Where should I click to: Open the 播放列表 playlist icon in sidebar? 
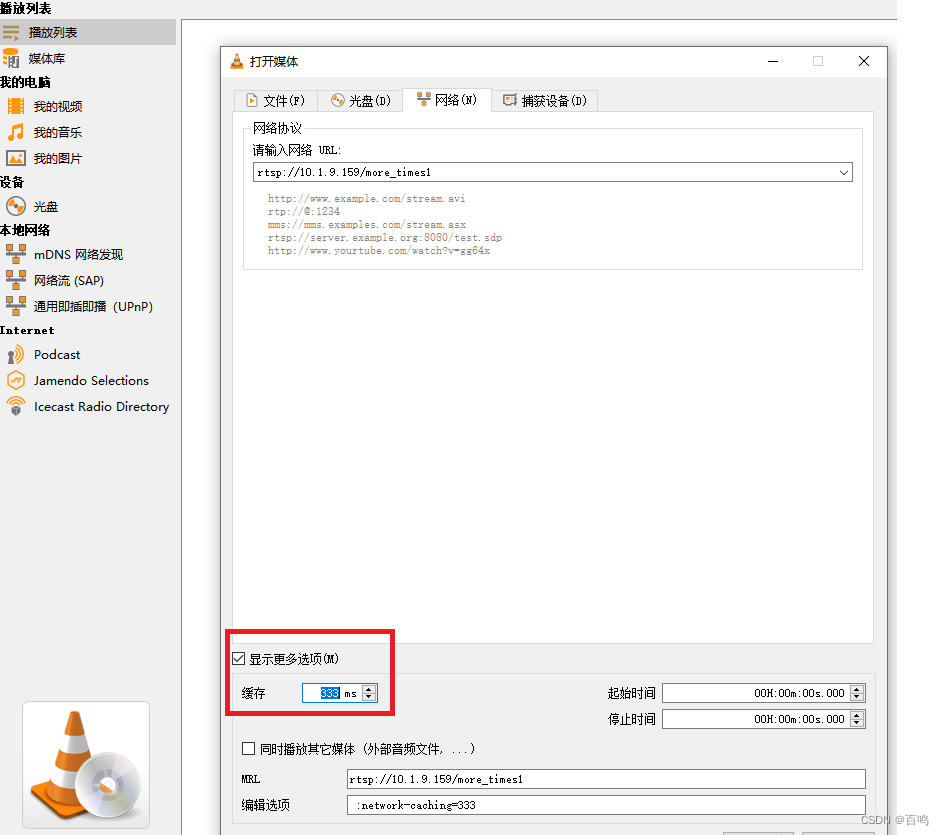11,33
